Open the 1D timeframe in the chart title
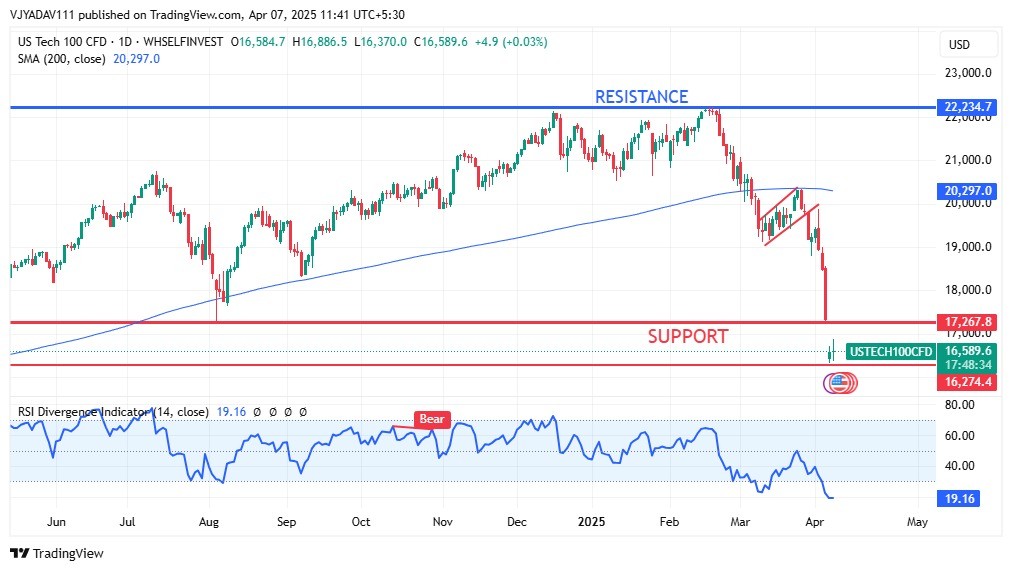This screenshot has height=571, width=1012. [123, 42]
